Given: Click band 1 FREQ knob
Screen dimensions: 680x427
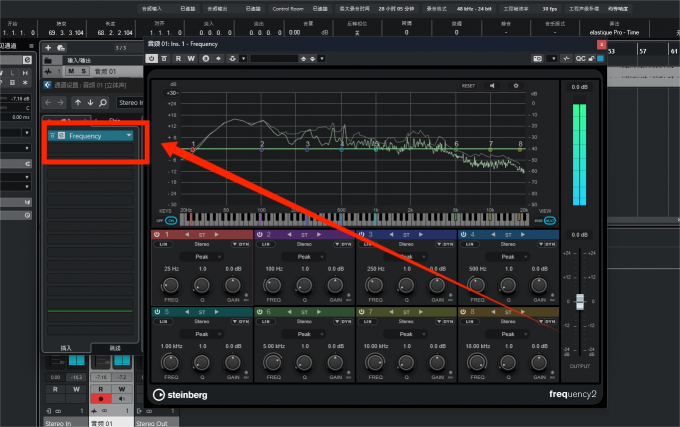Looking at the screenshot, I should click(170, 285).
